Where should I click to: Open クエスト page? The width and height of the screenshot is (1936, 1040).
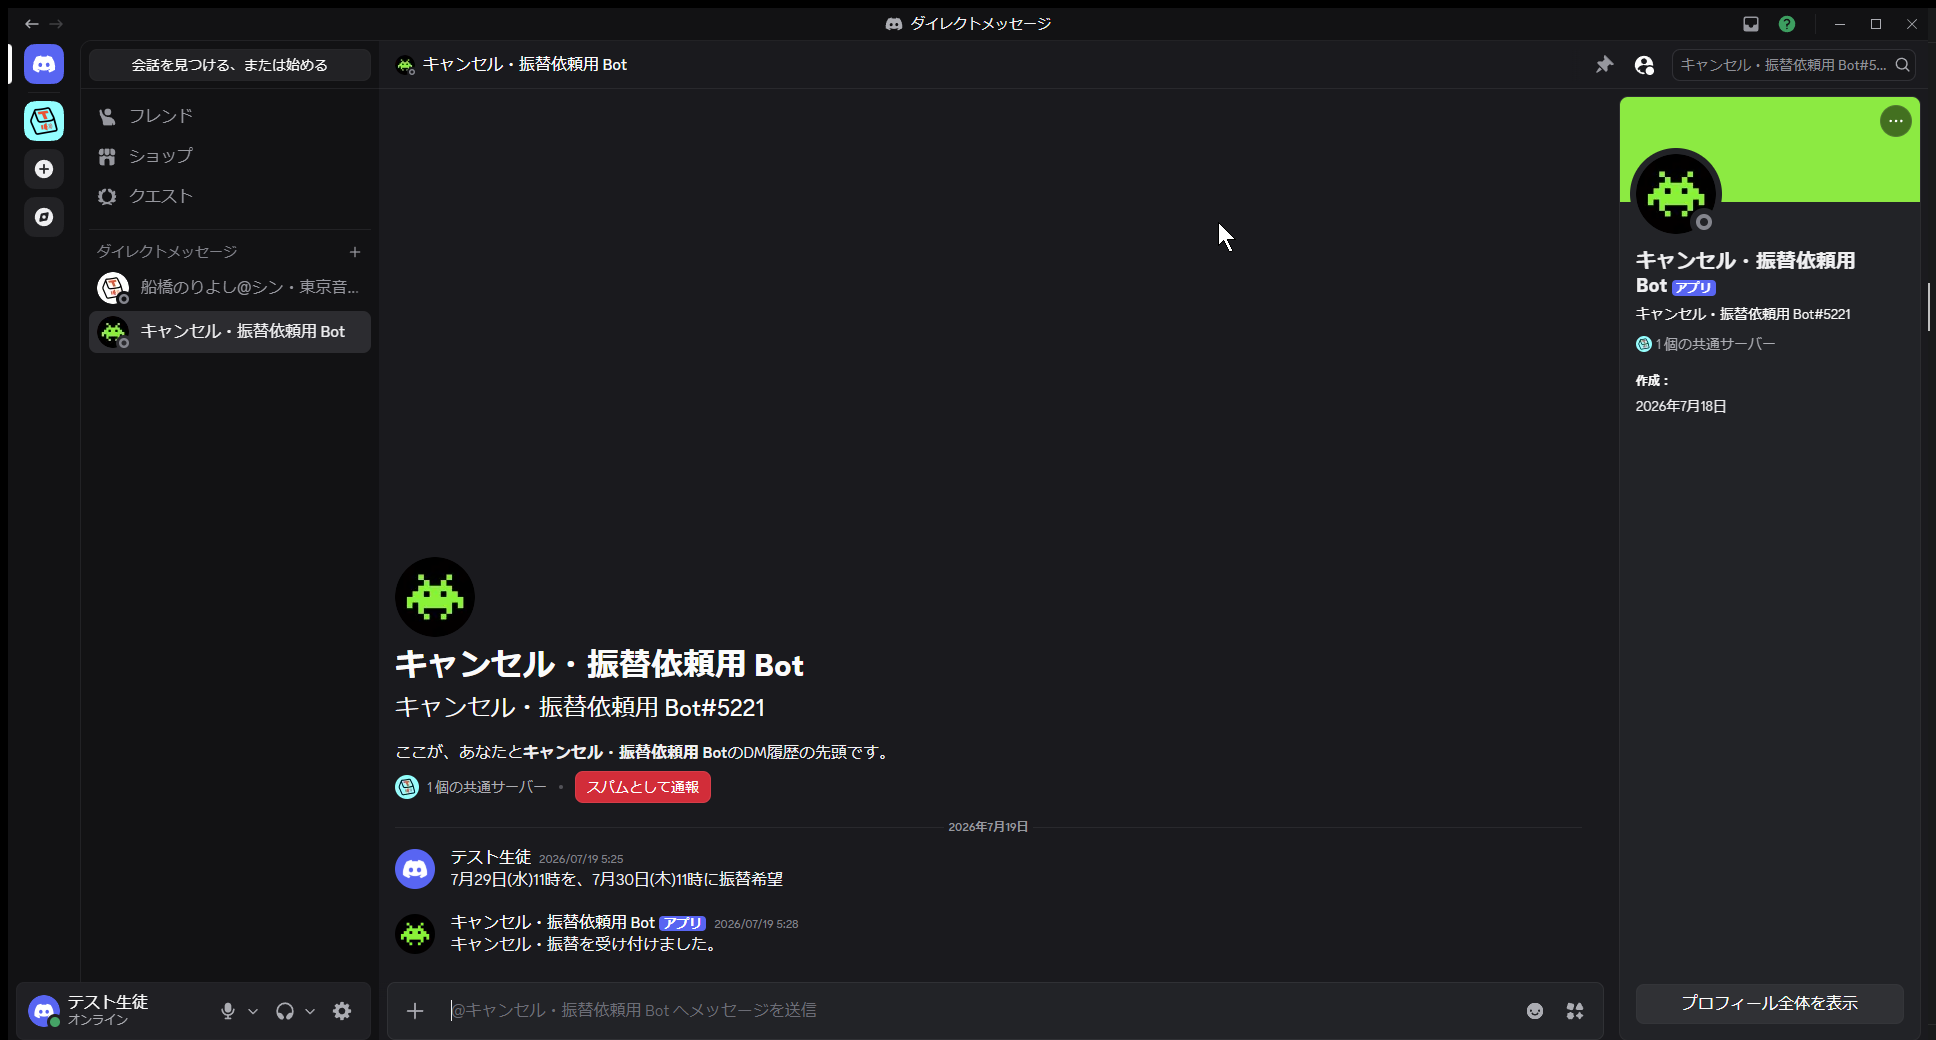pyautogui.click(x=230, y=196)
